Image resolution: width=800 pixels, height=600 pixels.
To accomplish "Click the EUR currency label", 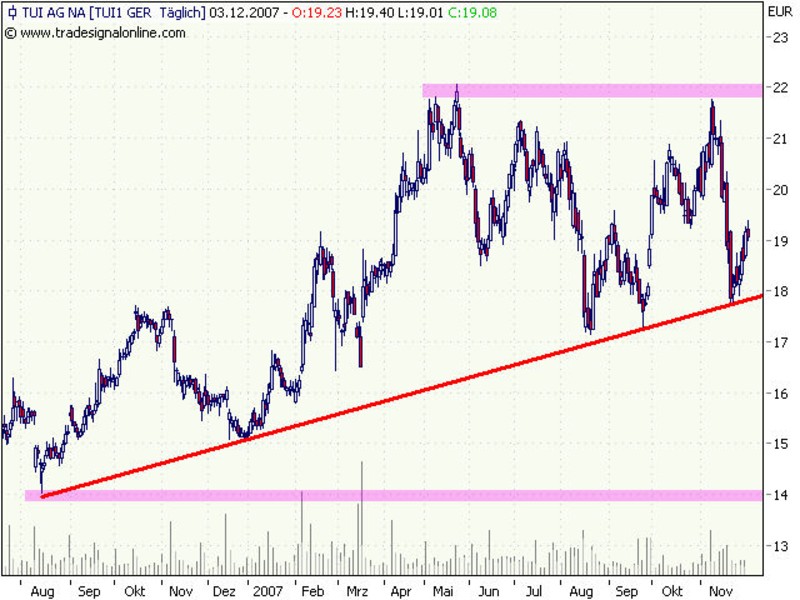I will 779,12.
